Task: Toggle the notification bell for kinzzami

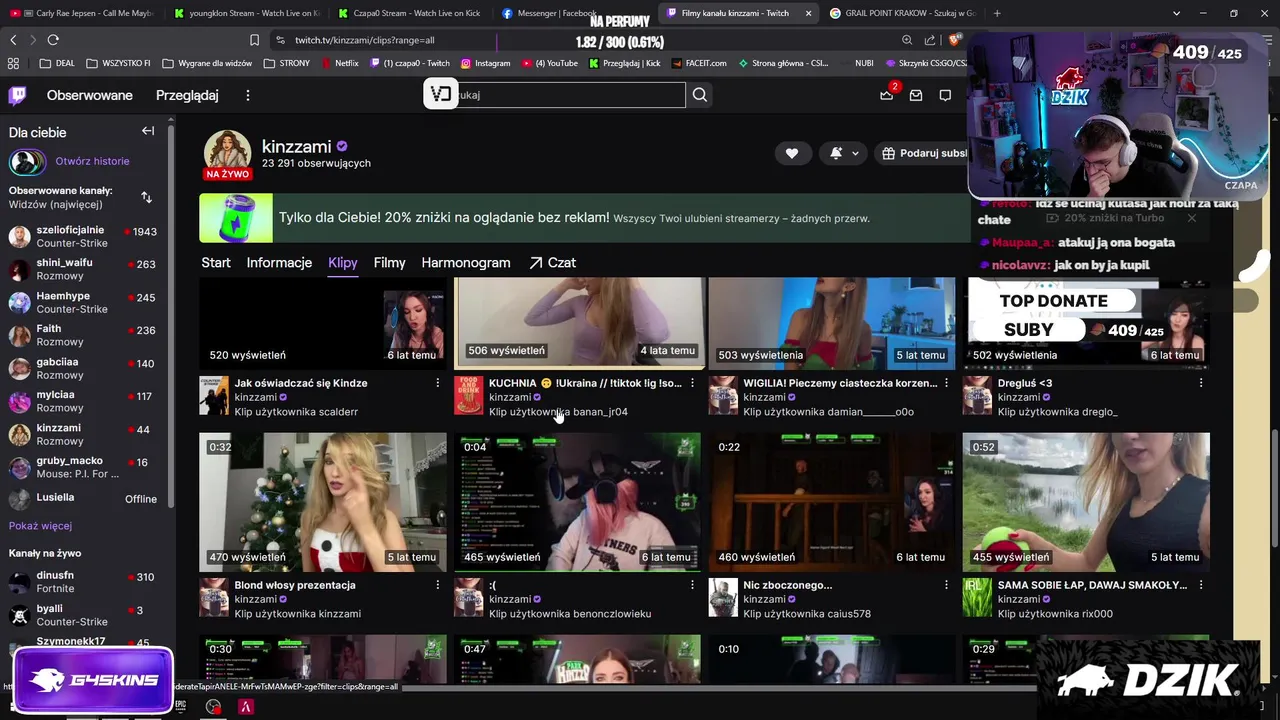Action: point(836,153)
